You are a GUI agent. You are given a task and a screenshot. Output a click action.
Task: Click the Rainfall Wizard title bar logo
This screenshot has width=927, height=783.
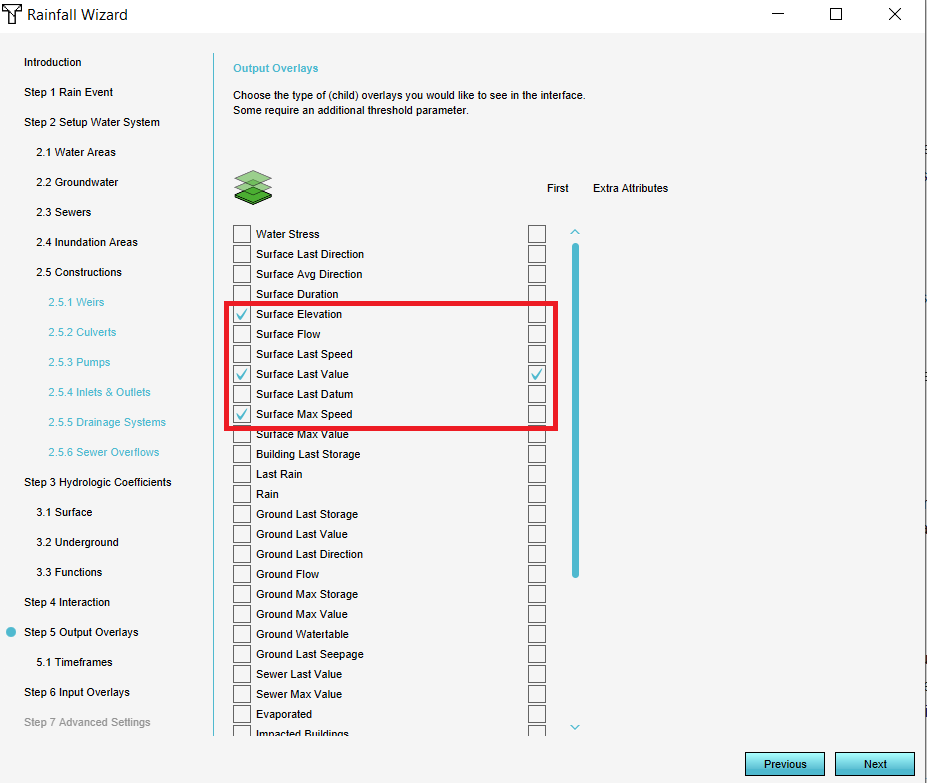point(13,15)
